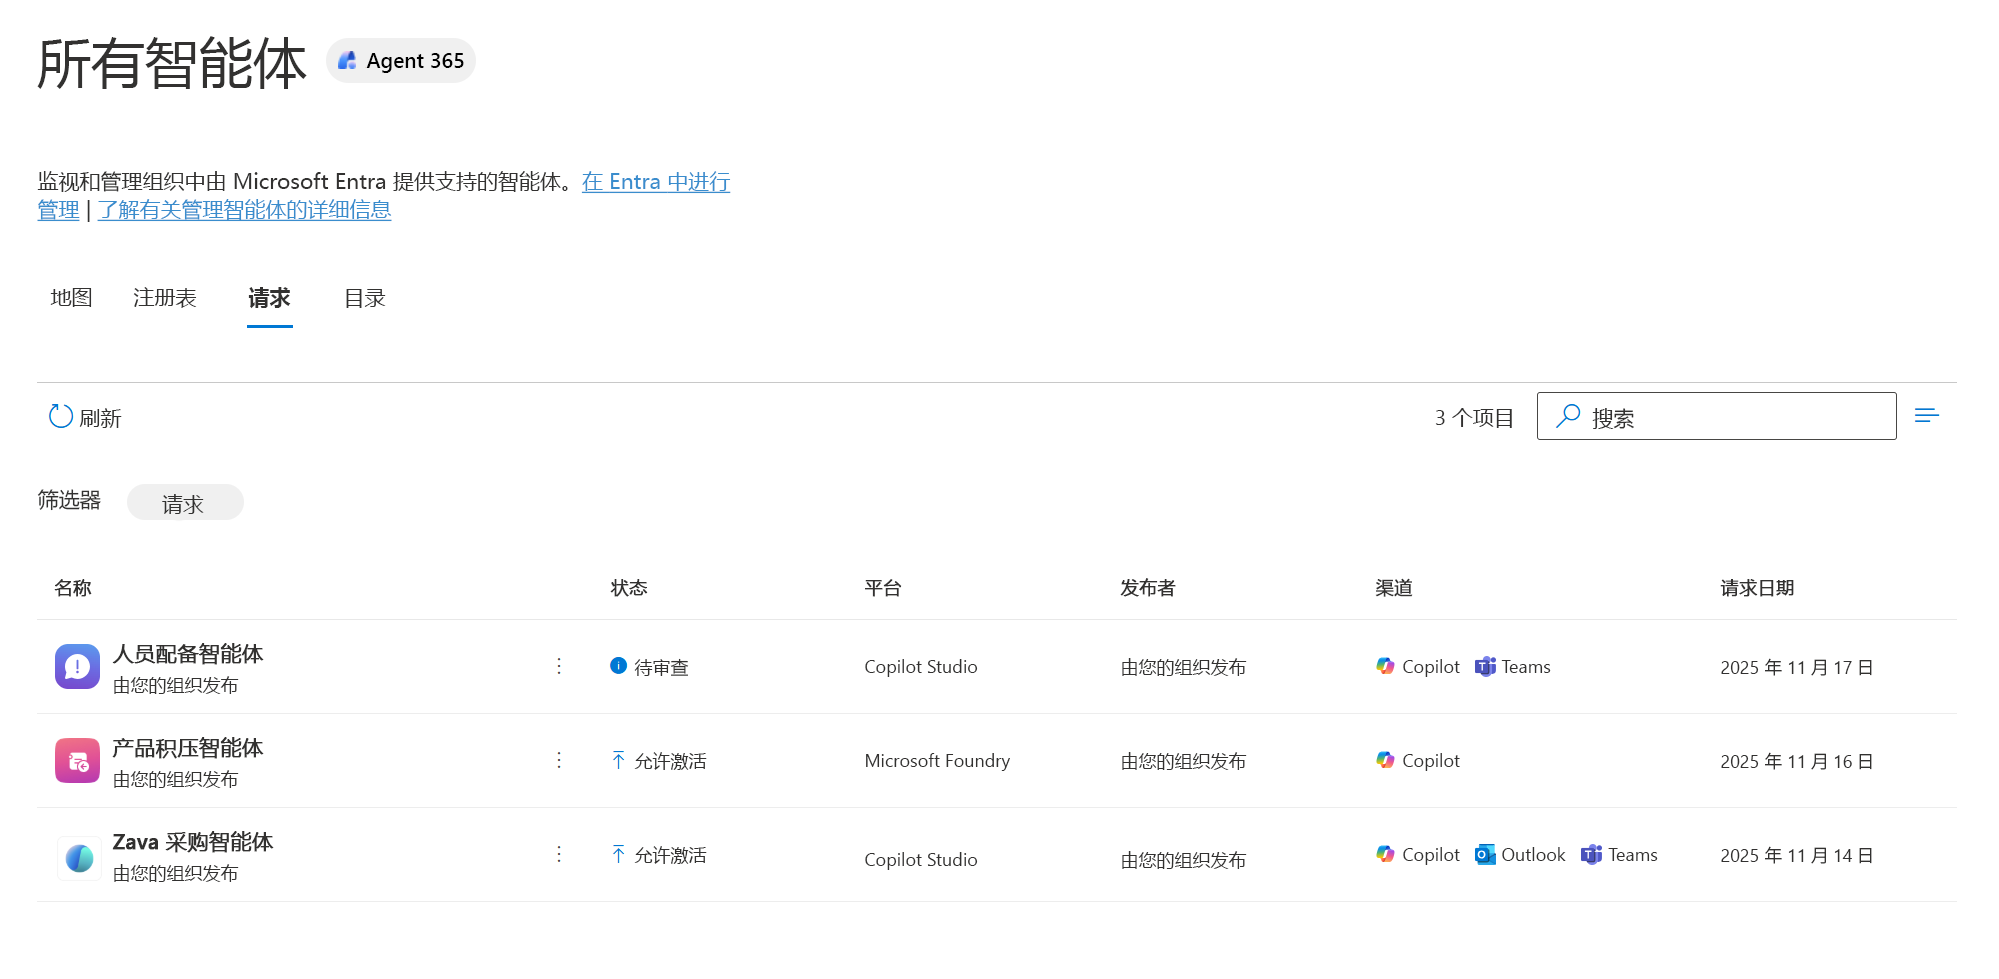This screenshot has height=979, width=1999.
Task: Click the refresh circular arrow icon
Action: 61,416
